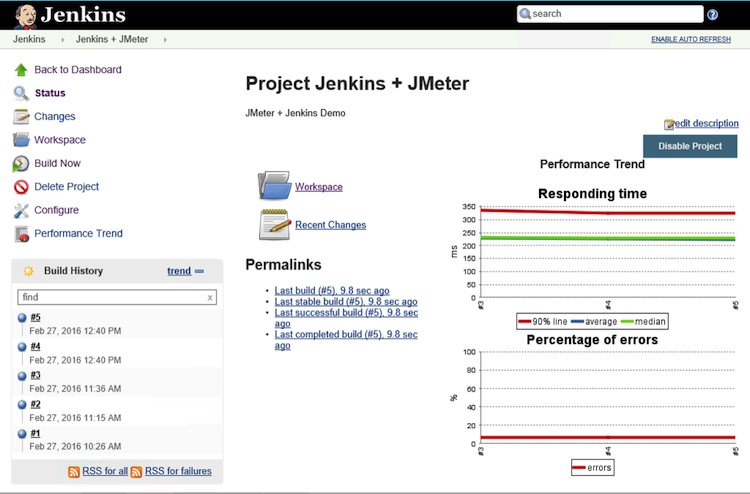
Task: Click the Build History sun weather icon
Action: [x=29, y=271]
